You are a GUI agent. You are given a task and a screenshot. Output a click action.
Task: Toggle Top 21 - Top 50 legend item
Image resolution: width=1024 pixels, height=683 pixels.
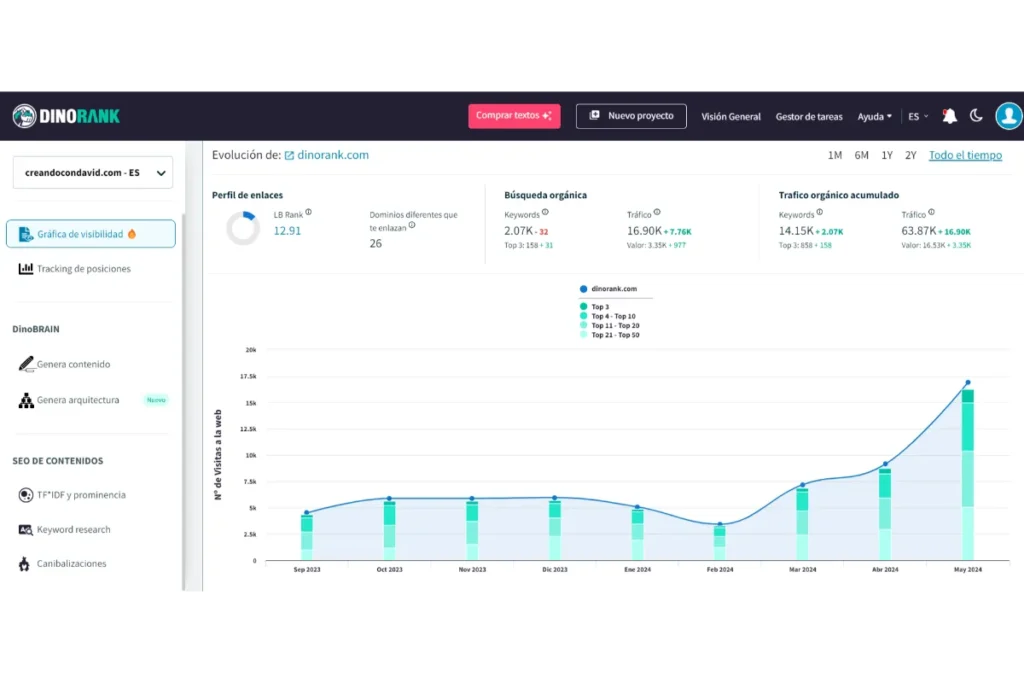[614, 335]
